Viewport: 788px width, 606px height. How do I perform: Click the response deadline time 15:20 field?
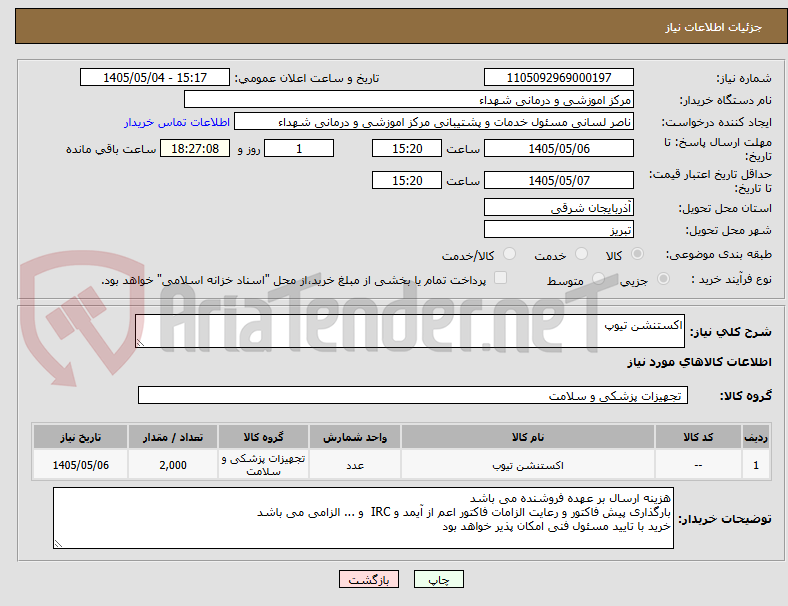pos(407,149)
